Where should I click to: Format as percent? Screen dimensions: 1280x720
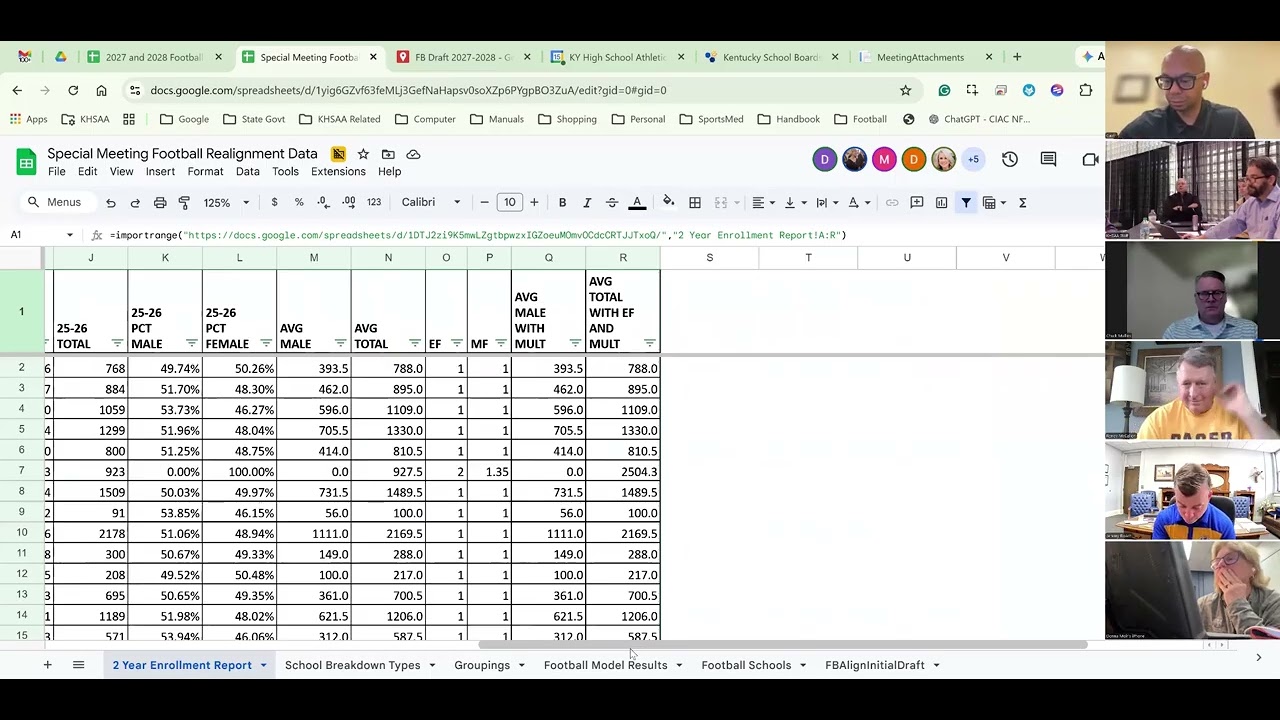tap(299, 202)
